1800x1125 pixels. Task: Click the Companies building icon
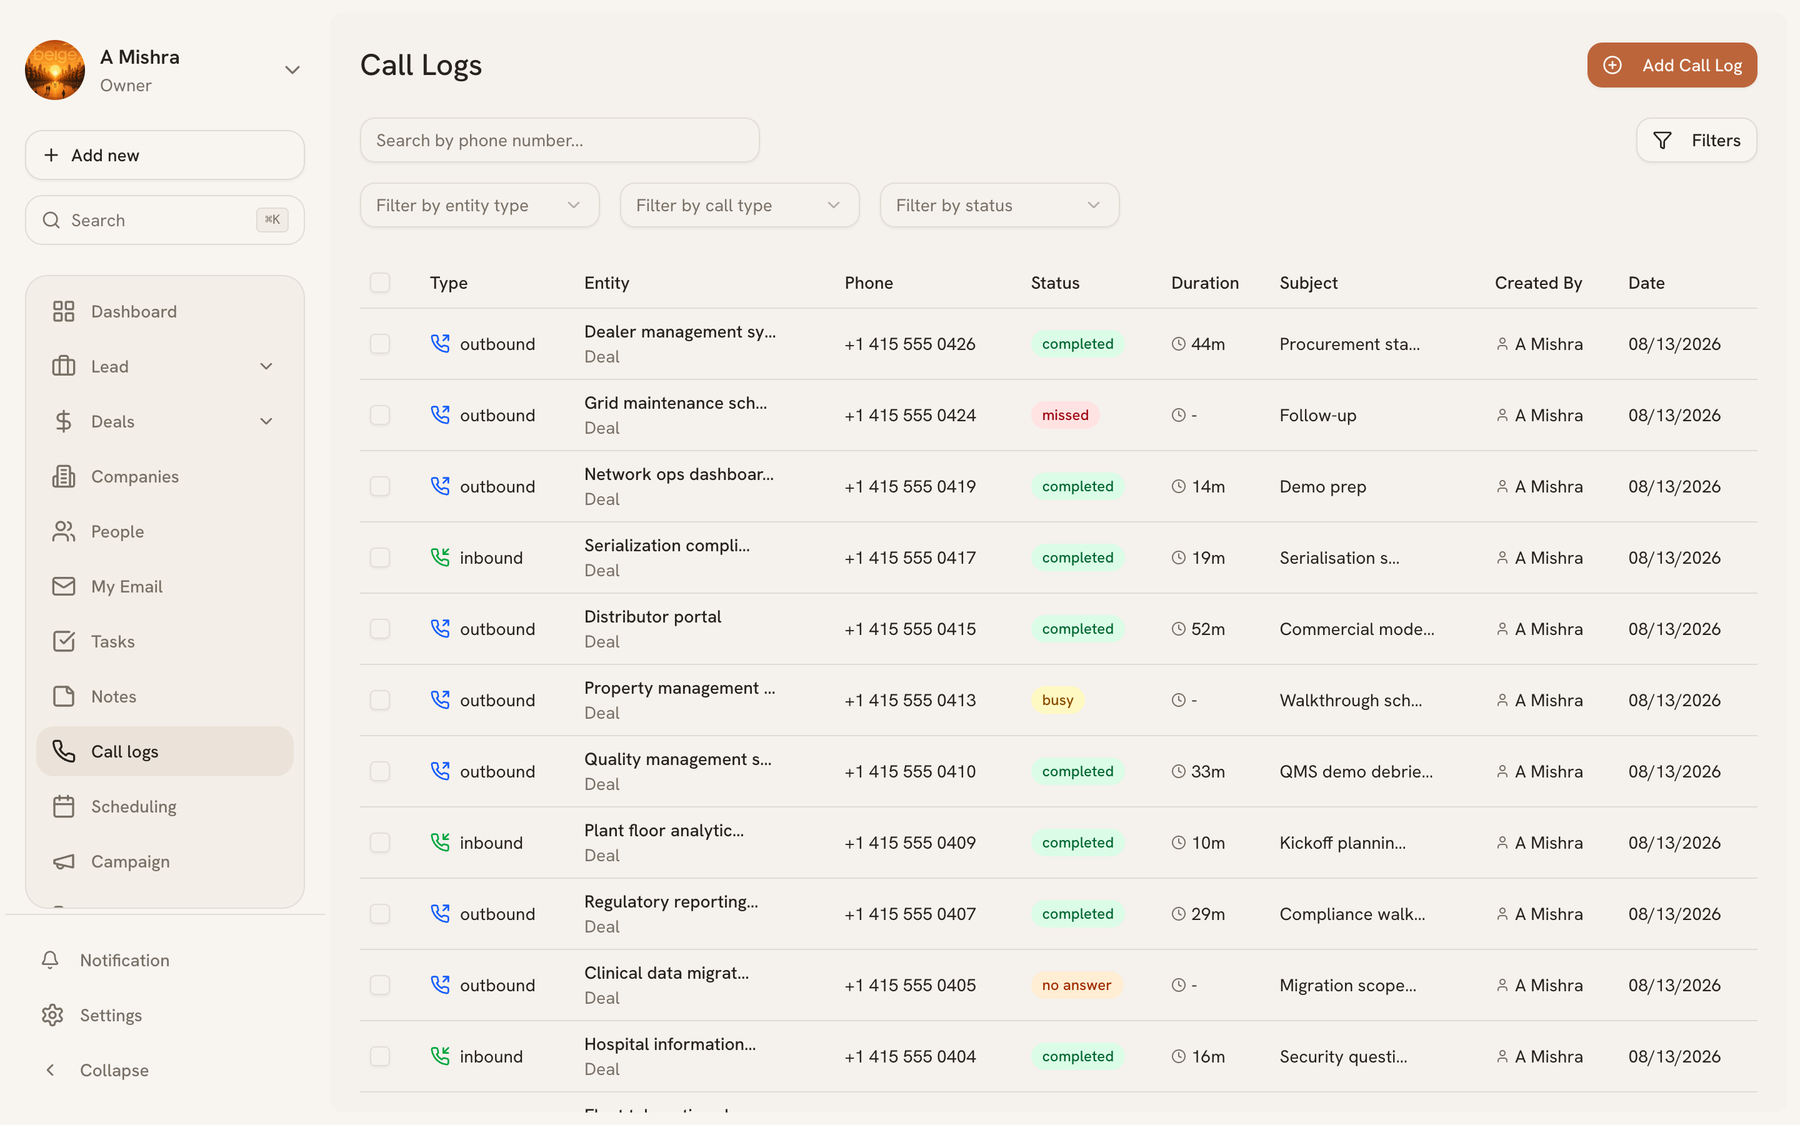pos(64,477)
